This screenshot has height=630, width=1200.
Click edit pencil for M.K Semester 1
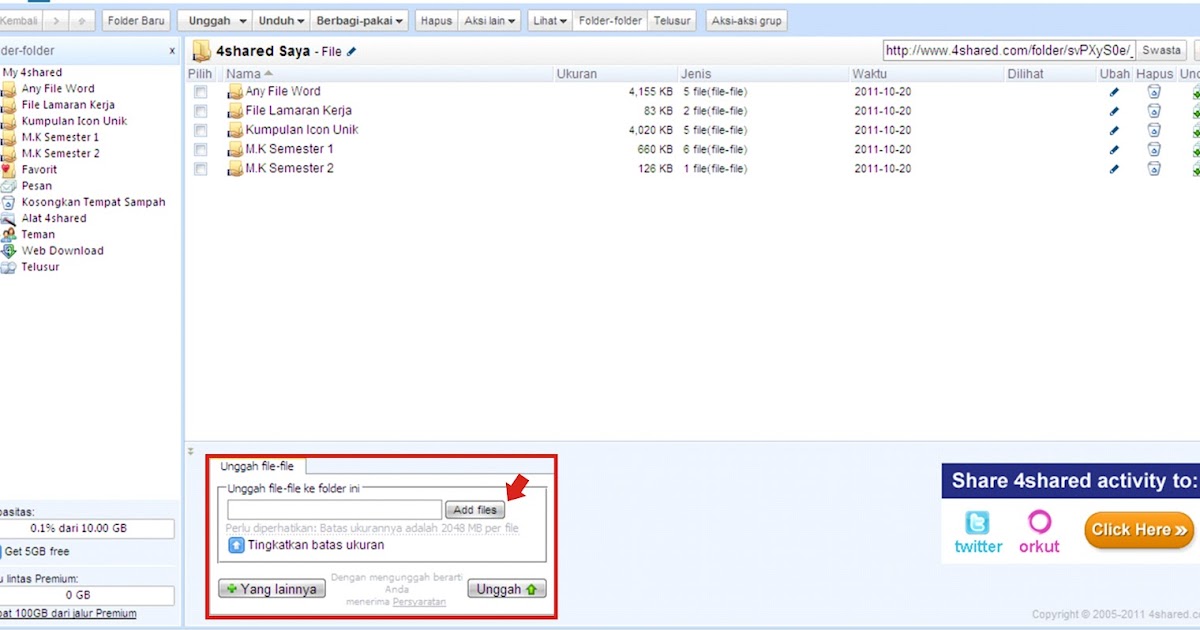[1114, 150]
